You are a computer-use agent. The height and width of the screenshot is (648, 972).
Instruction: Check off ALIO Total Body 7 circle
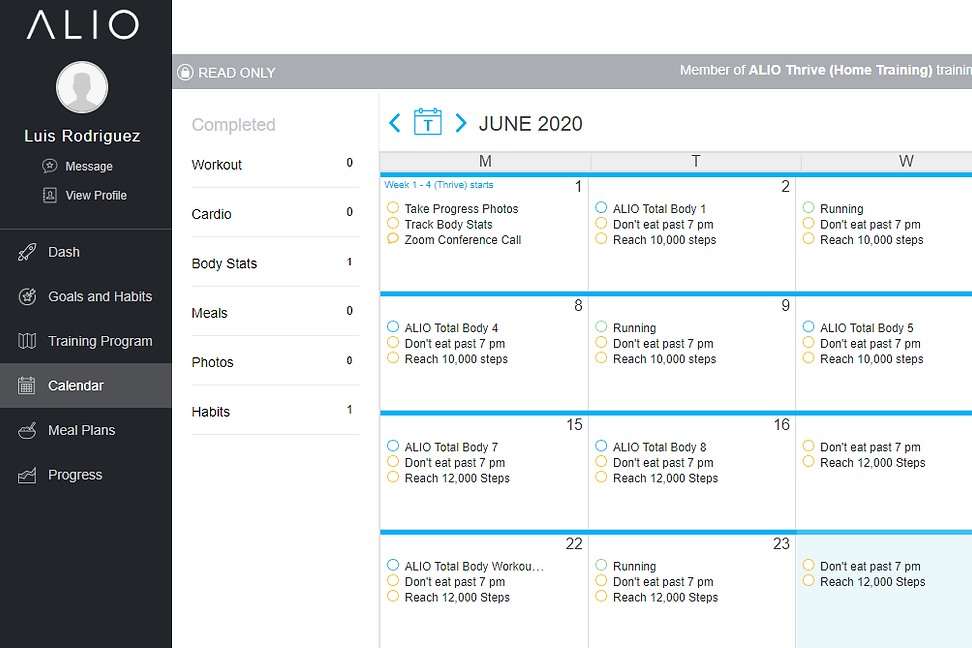pos(392,445)
